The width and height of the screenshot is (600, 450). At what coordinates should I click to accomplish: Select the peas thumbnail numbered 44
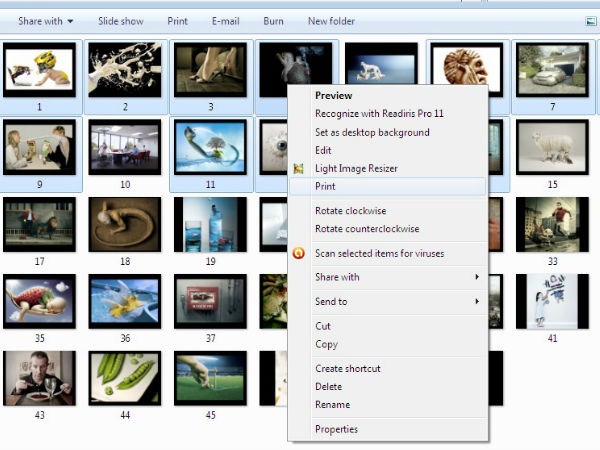(125, 378)
